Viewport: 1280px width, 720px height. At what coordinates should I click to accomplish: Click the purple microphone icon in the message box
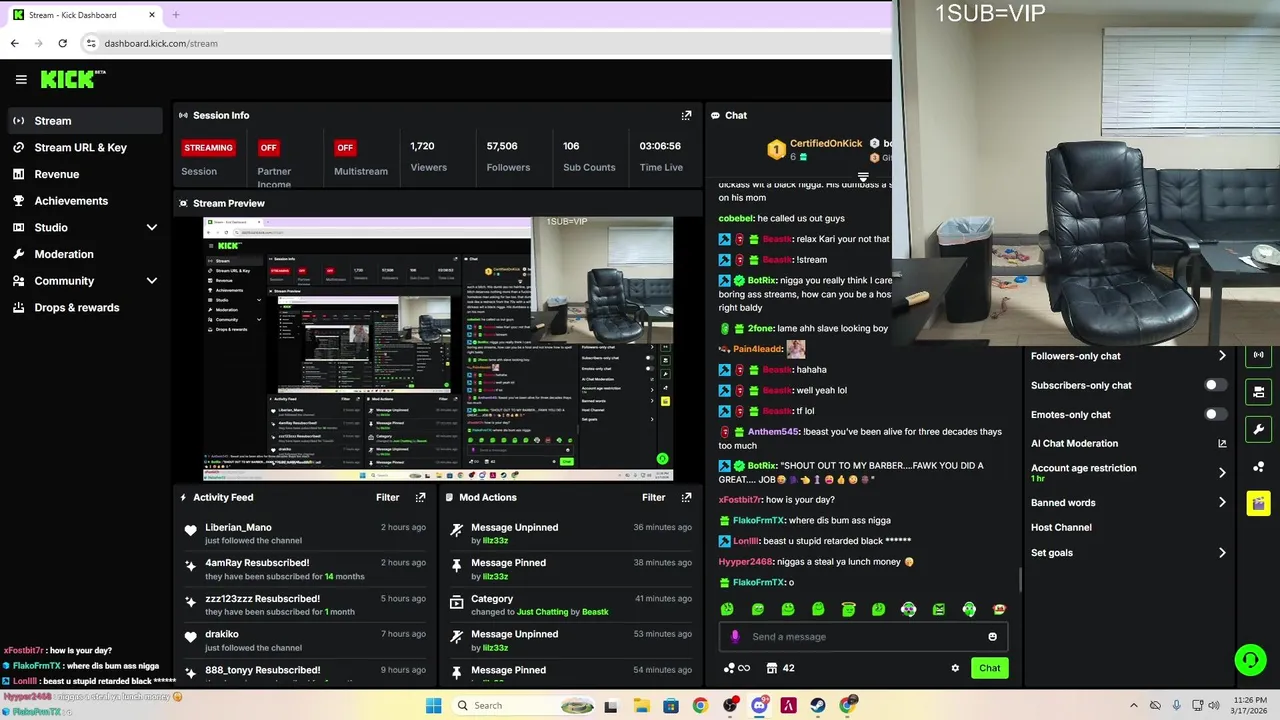pos(735,636)
